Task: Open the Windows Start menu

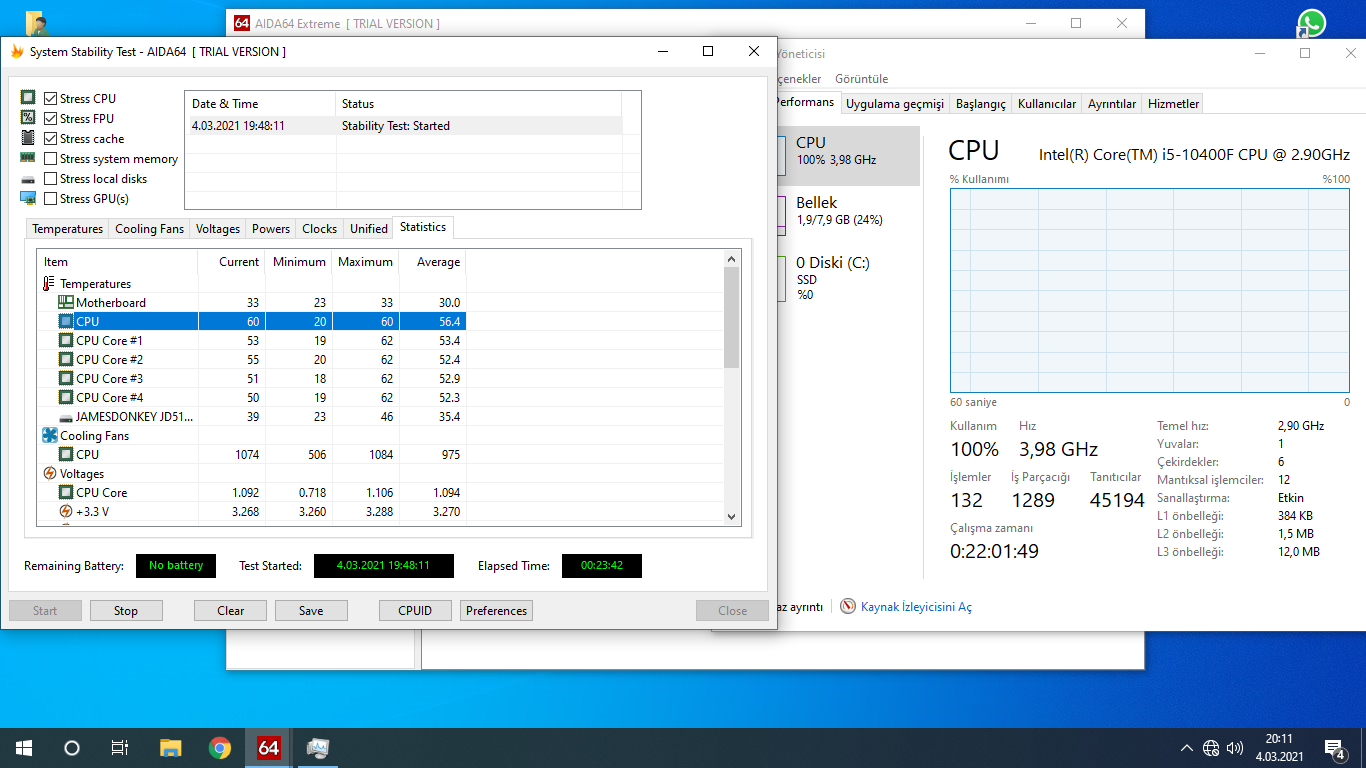Action: coord(24,748)
